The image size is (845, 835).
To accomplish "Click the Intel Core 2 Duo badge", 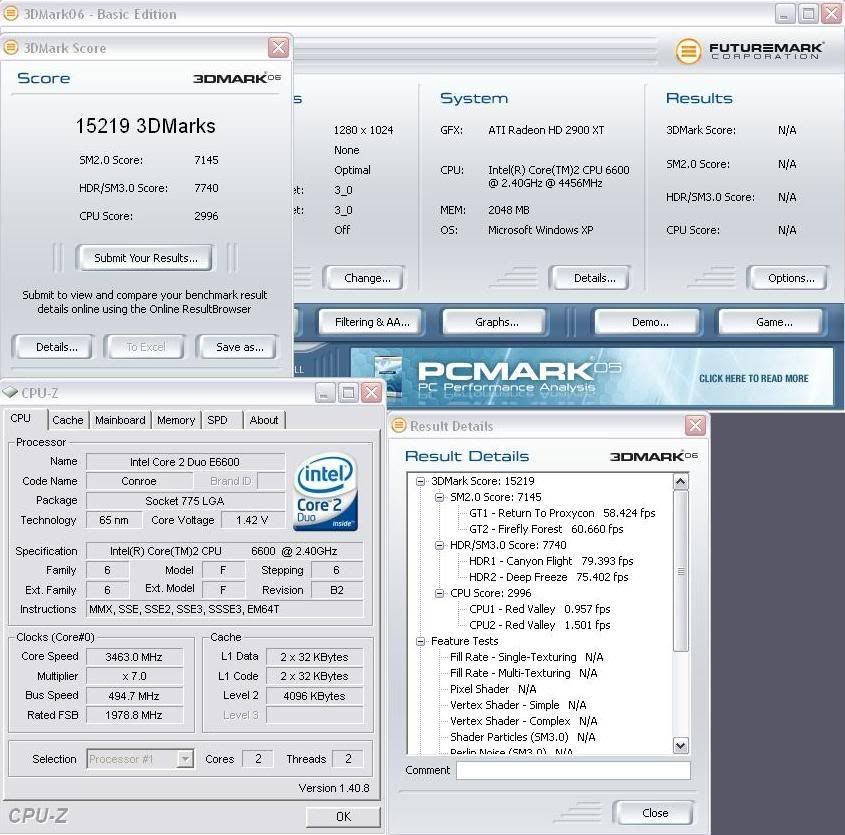I will (x=325, y=492).
